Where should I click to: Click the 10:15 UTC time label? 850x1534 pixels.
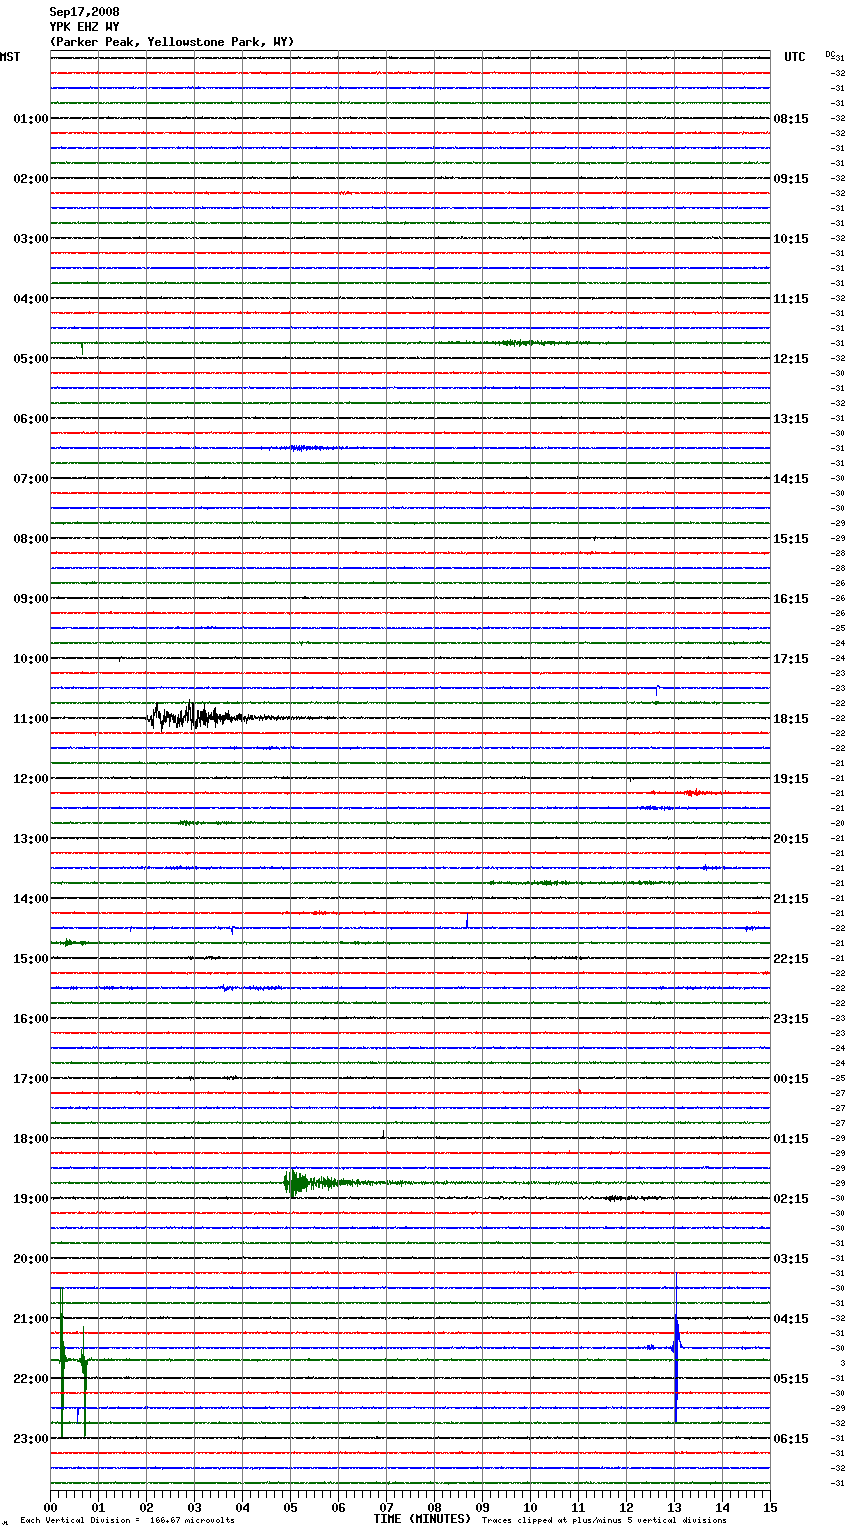tap(791, 239)
